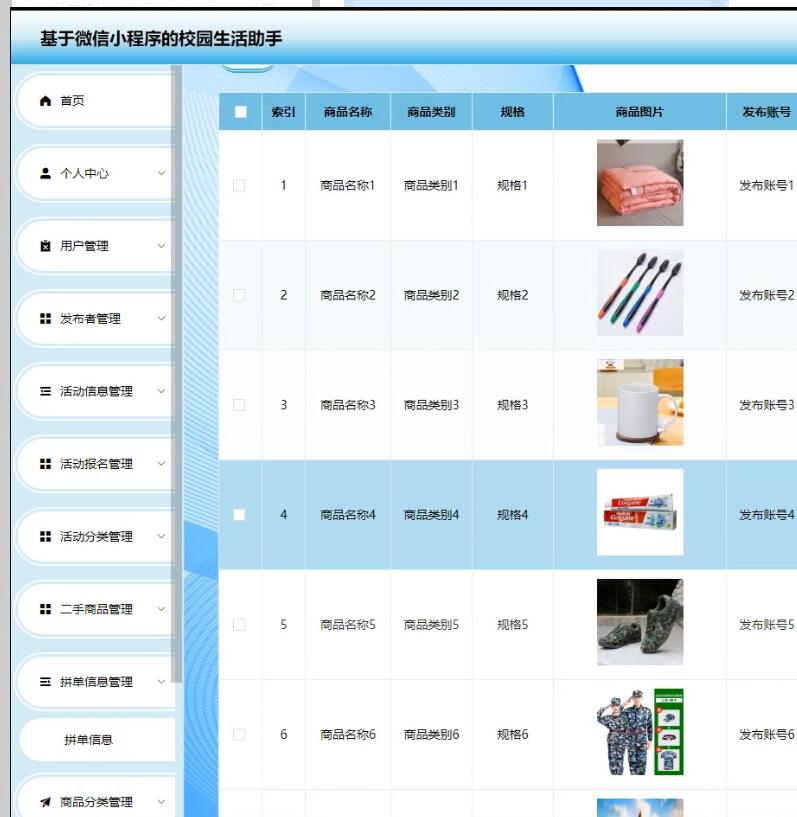Click the cell 商品类别1
This screenshot has width=797, height=817.
coord(431,185)
